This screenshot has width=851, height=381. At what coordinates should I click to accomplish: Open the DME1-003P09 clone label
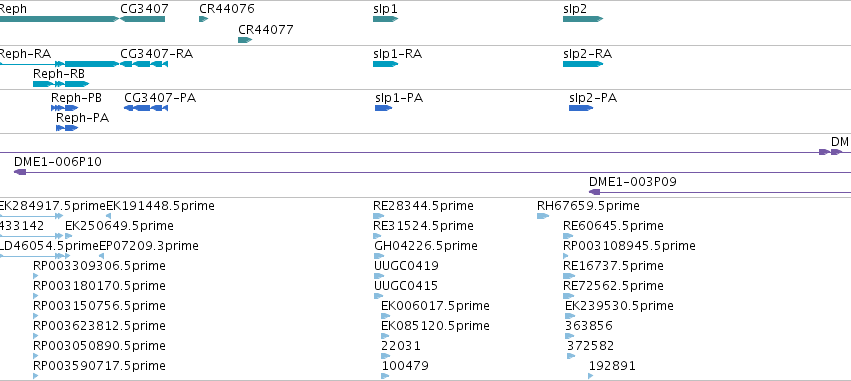click(x=633, y=182)
